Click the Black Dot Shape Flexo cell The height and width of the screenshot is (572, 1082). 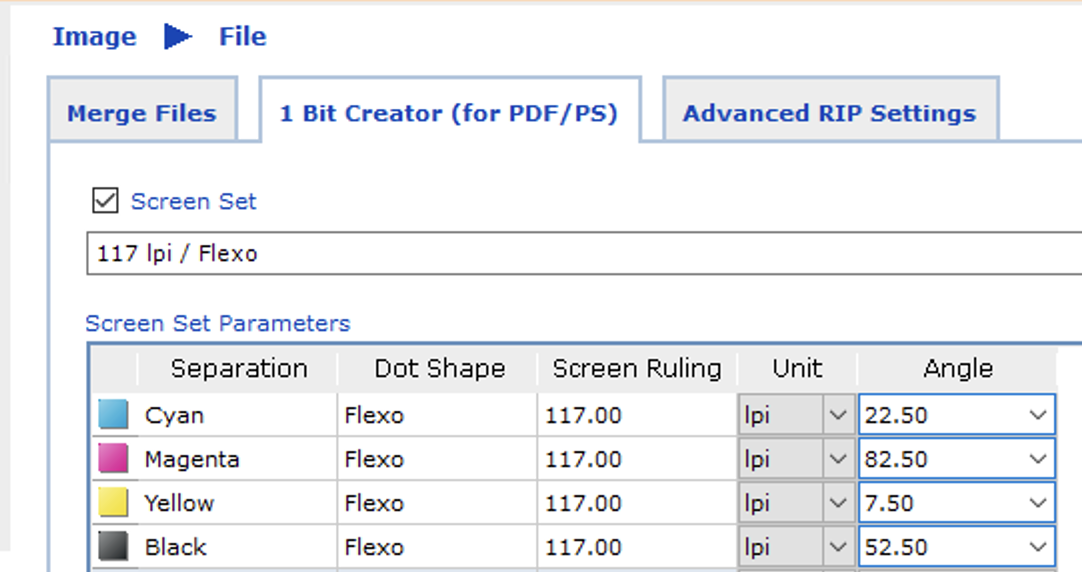436,547
